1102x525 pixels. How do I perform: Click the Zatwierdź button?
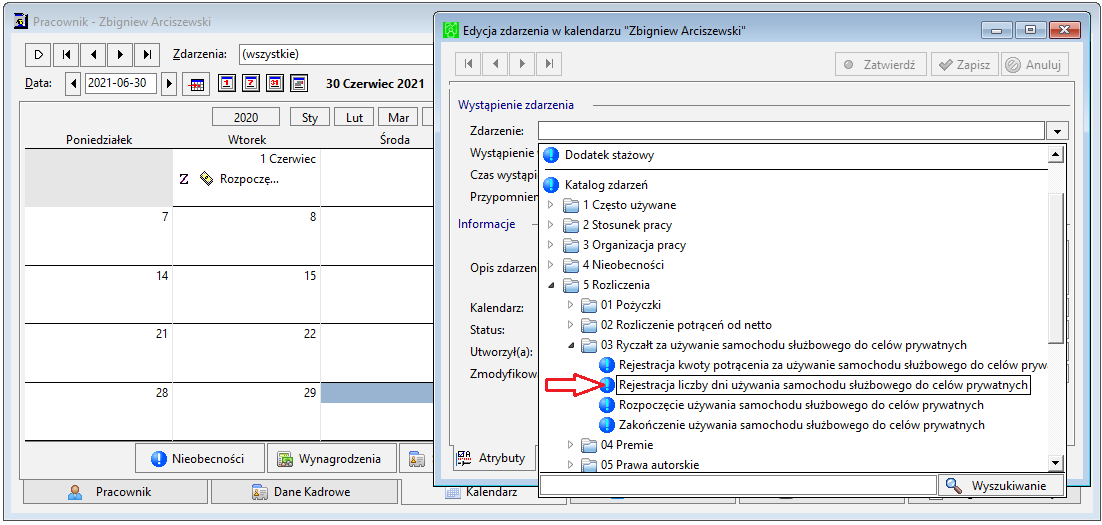(x=881, y=64)
